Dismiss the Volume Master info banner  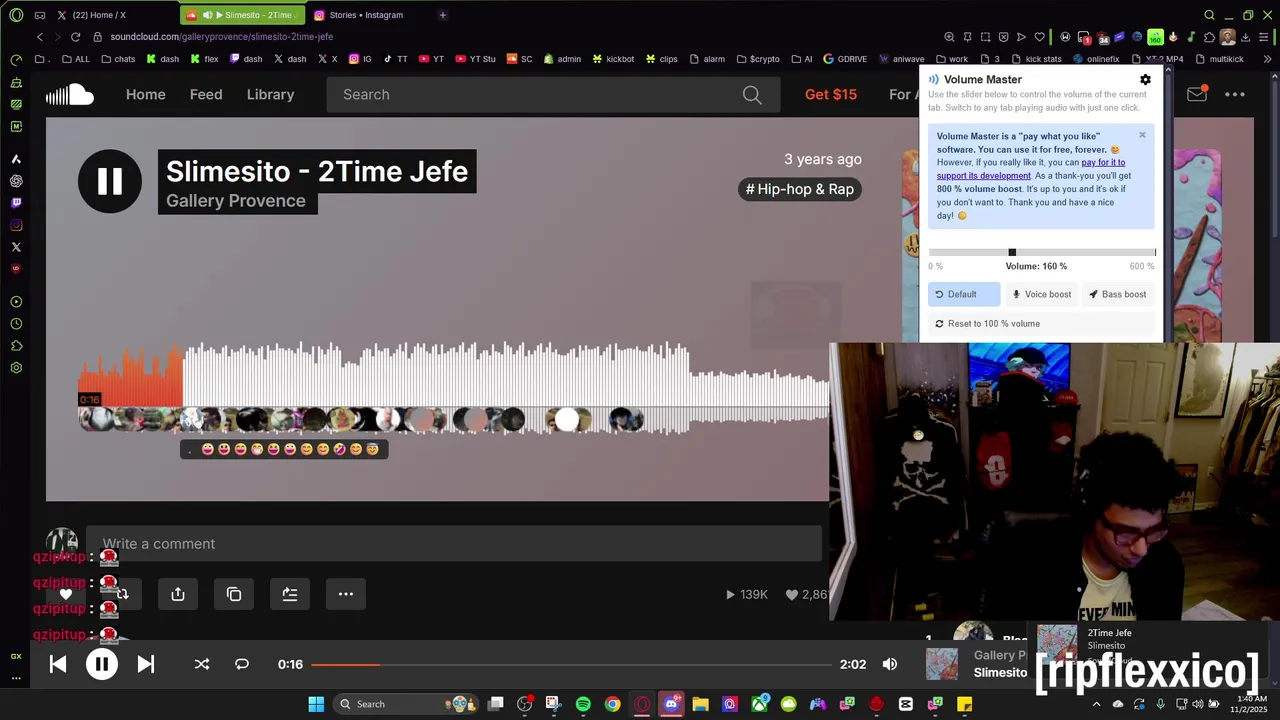click(1142, 135)
